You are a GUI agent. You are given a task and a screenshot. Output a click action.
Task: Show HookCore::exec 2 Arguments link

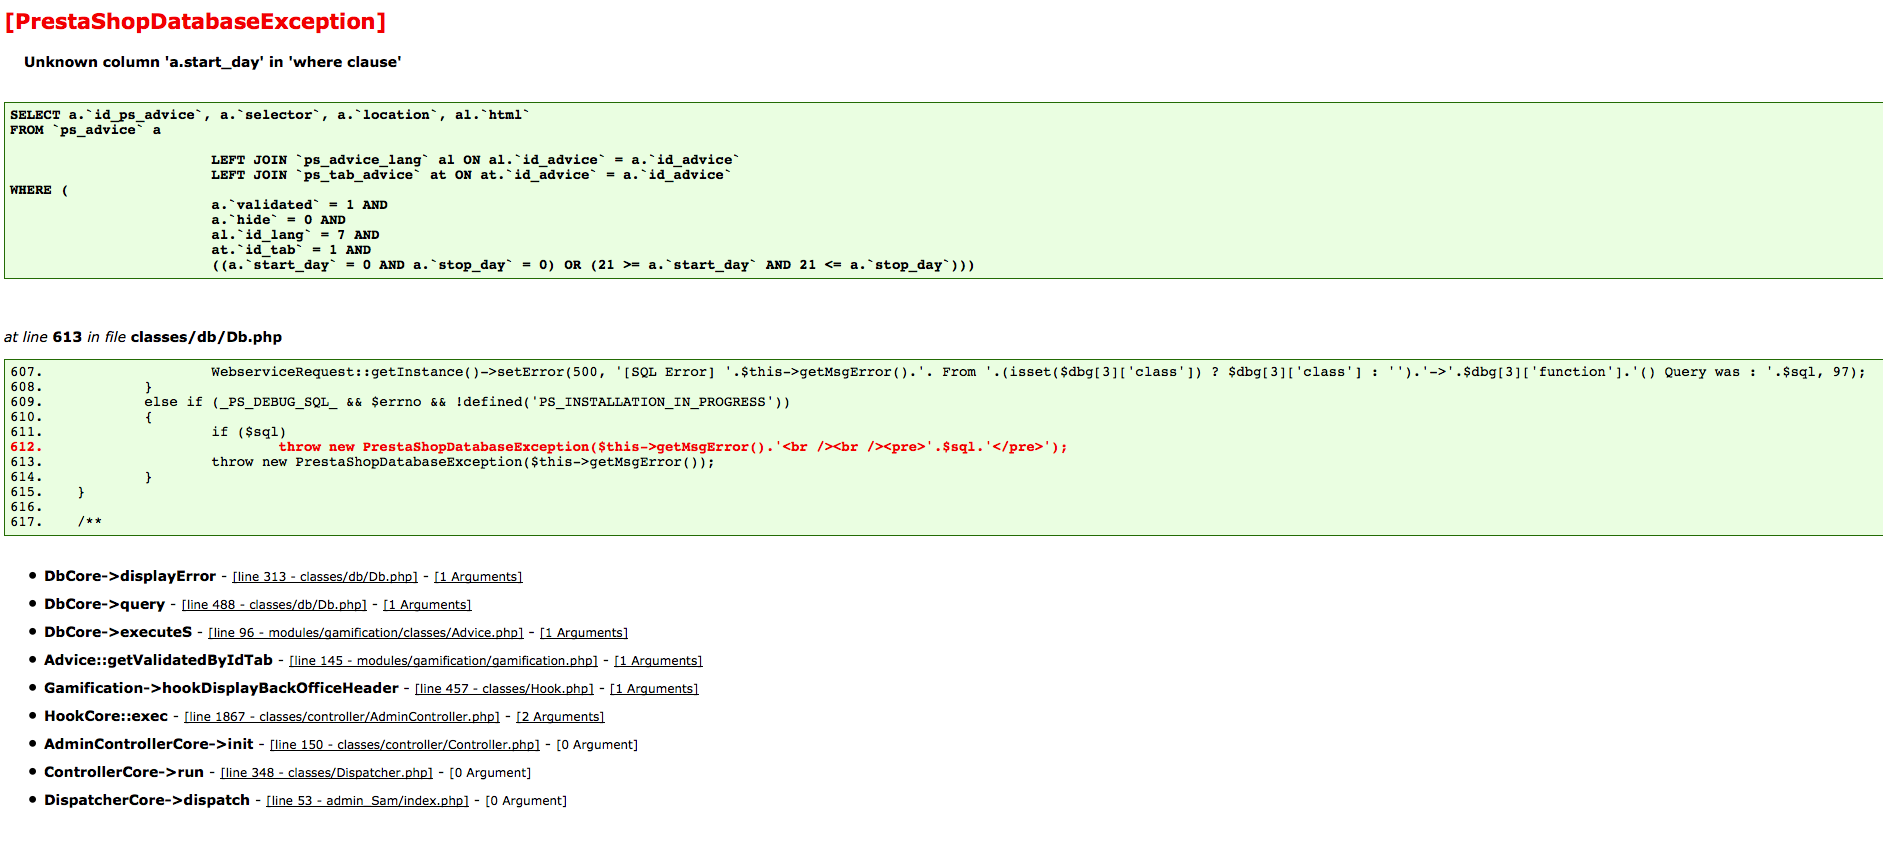560,717
